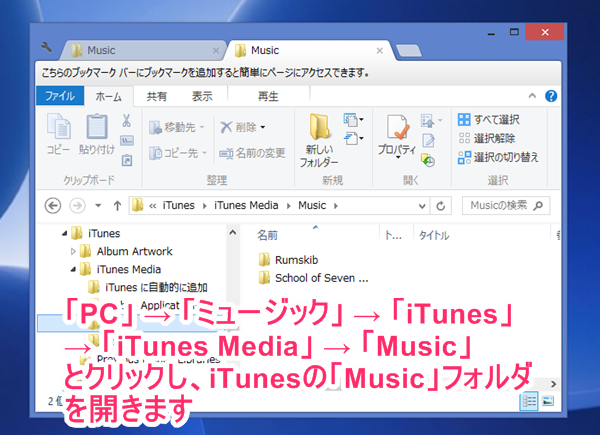Click the scissors Cut icon

[126, 121]
